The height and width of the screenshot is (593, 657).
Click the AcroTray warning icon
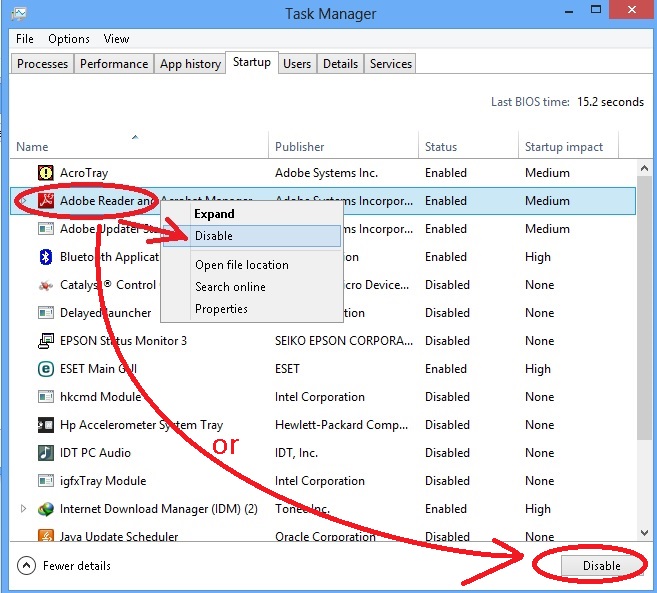[46, 172]
